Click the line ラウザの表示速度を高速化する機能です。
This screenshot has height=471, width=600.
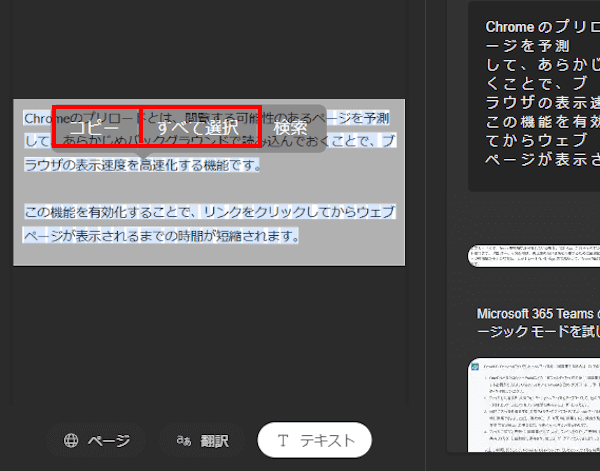click(x=142, y=165)
